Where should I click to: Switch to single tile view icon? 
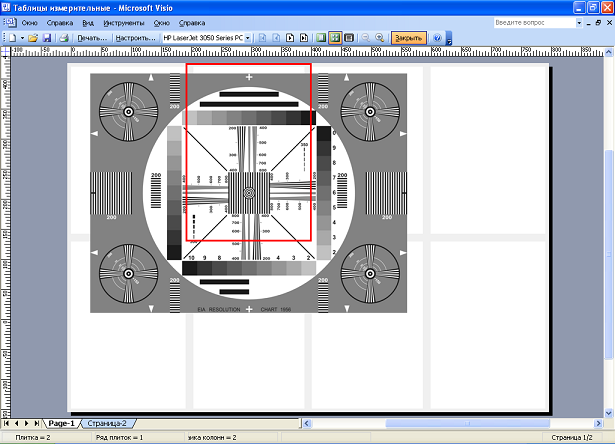[321, 38]
